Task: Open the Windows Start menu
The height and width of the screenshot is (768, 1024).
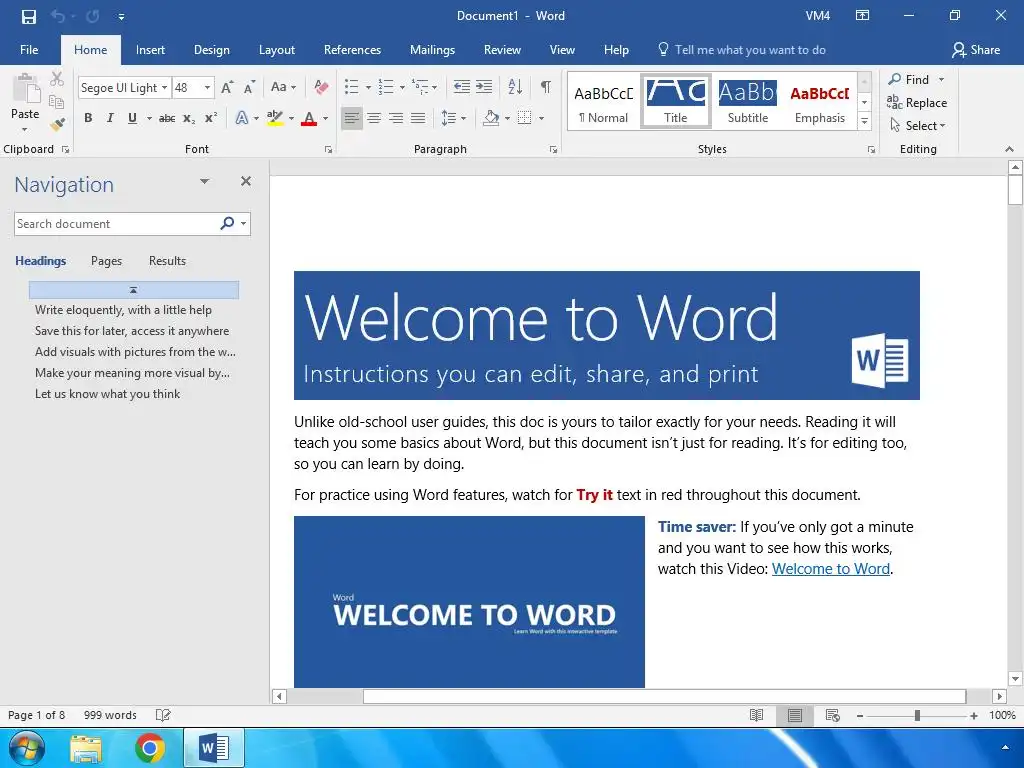Action: tap(27, 748)
